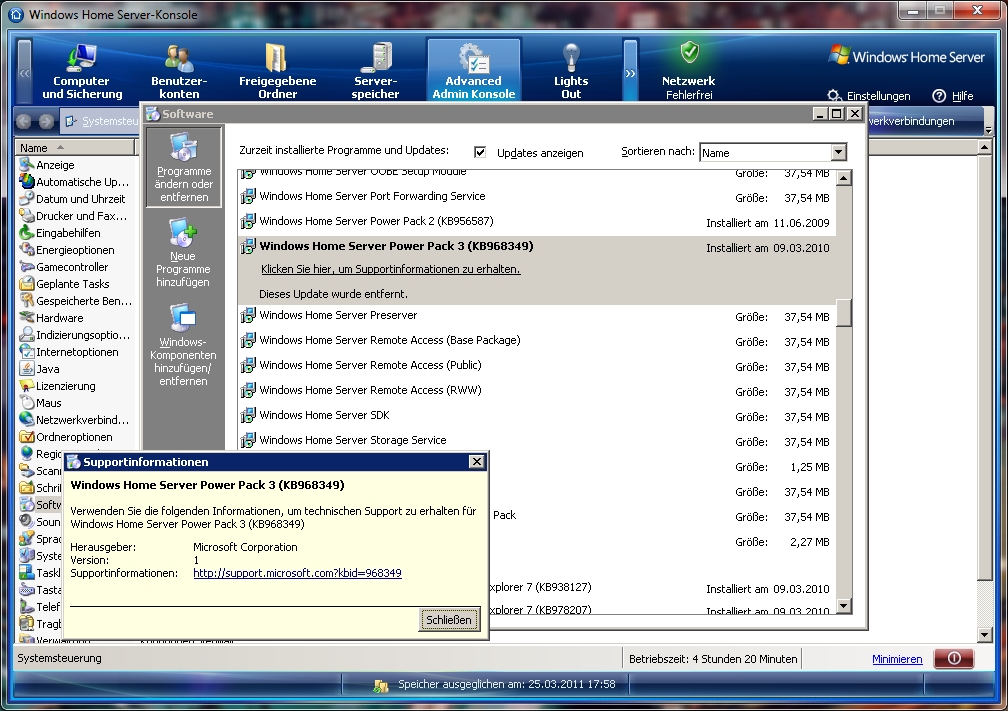Open Lights Out tab

(x=571, y=71)
